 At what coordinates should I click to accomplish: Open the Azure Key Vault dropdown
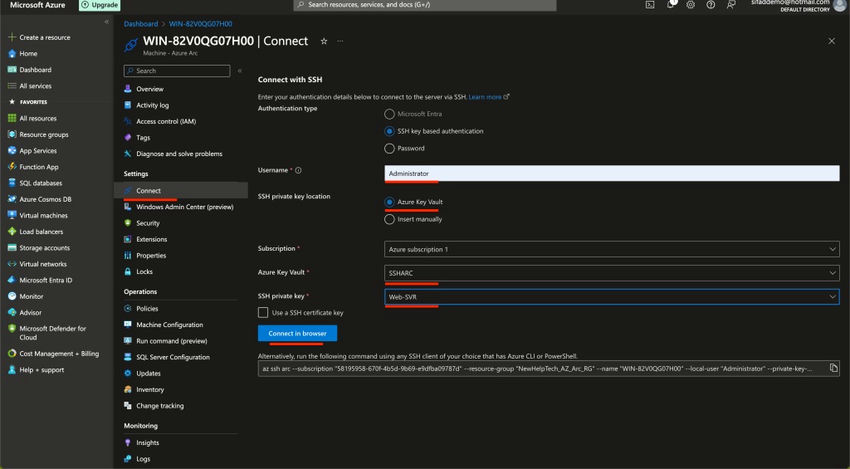pos(612,273)
